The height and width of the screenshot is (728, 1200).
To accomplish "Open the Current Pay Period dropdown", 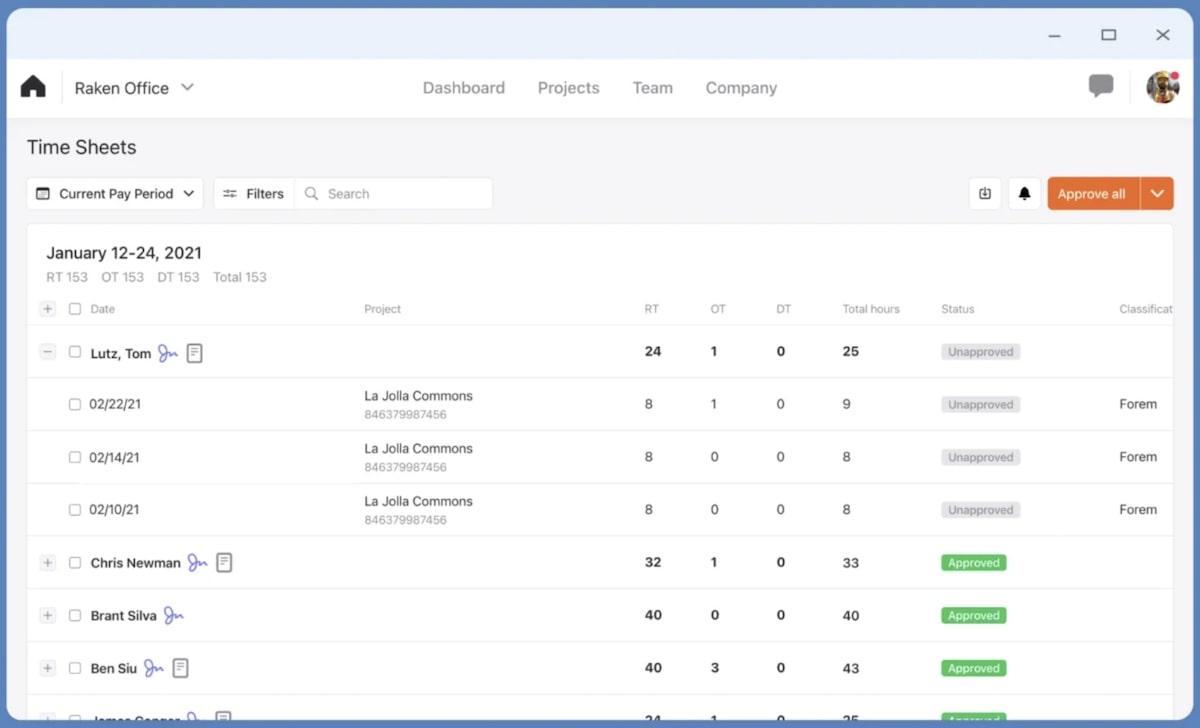I will (x=115, y=194).
